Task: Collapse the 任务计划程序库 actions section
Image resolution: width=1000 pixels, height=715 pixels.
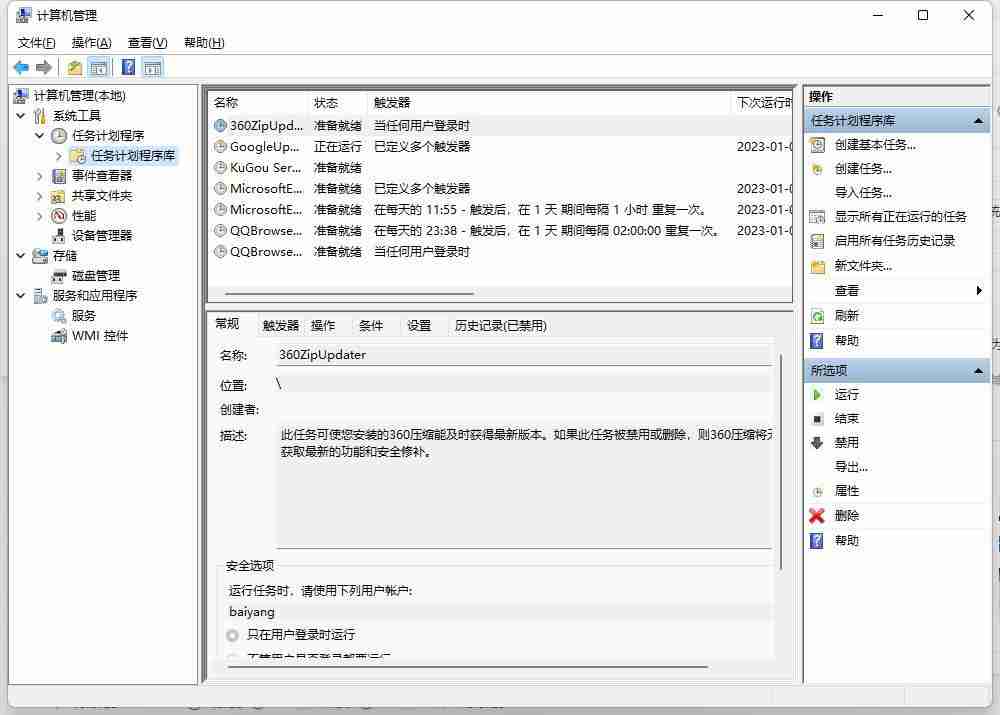Action: 978,121
